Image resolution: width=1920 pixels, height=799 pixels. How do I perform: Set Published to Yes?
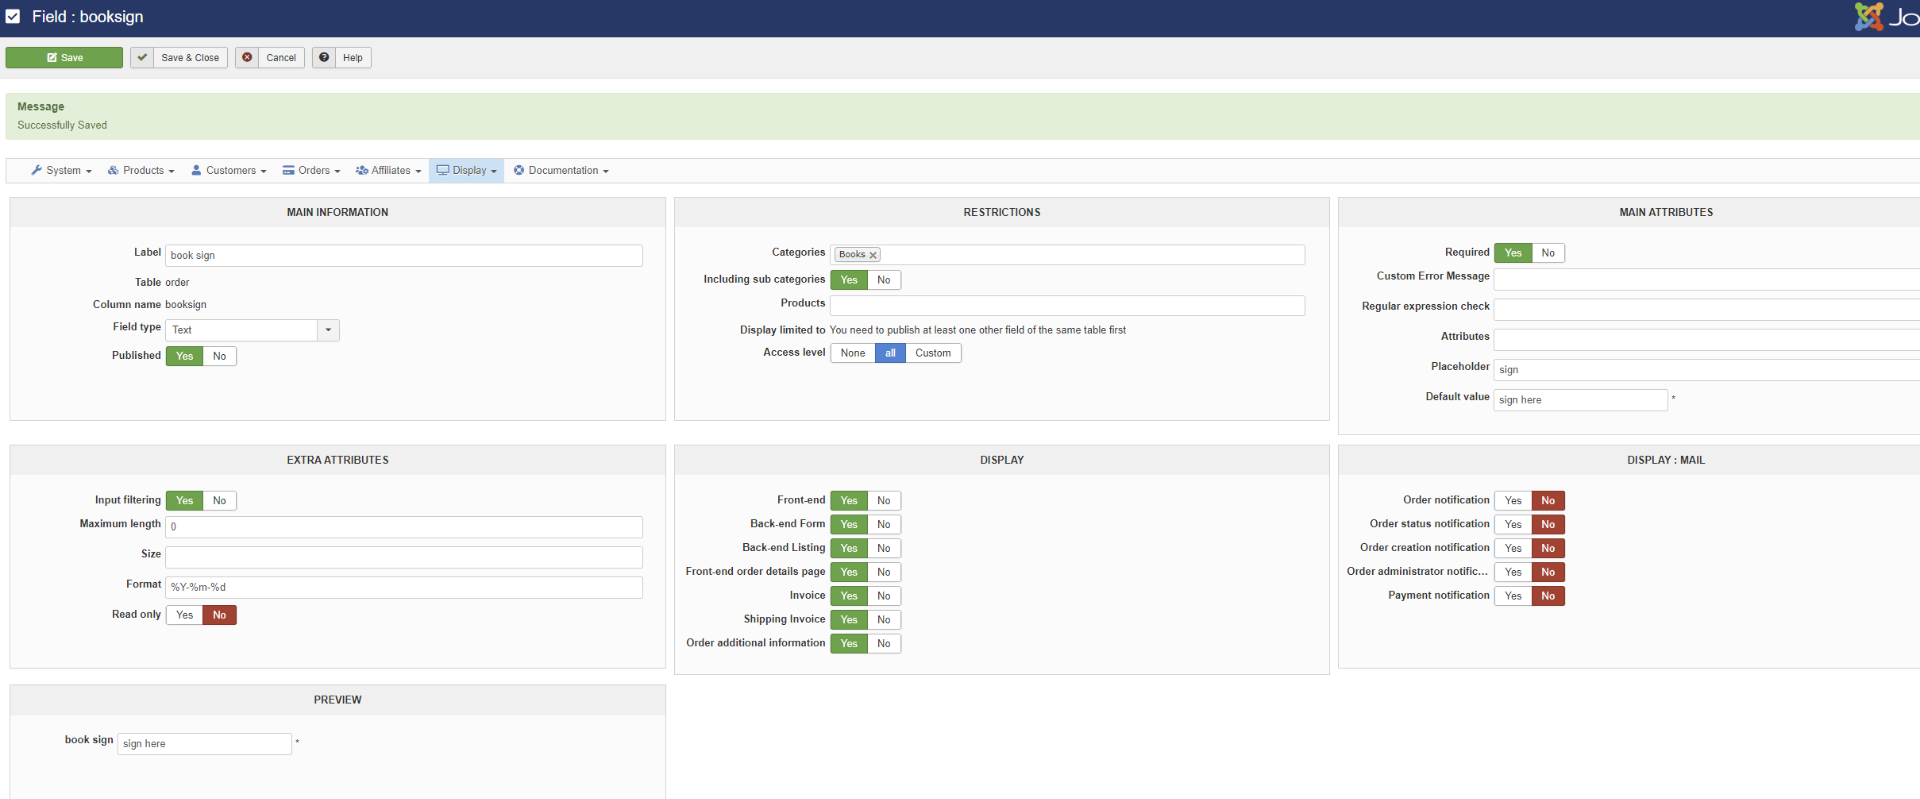(185, 356)
